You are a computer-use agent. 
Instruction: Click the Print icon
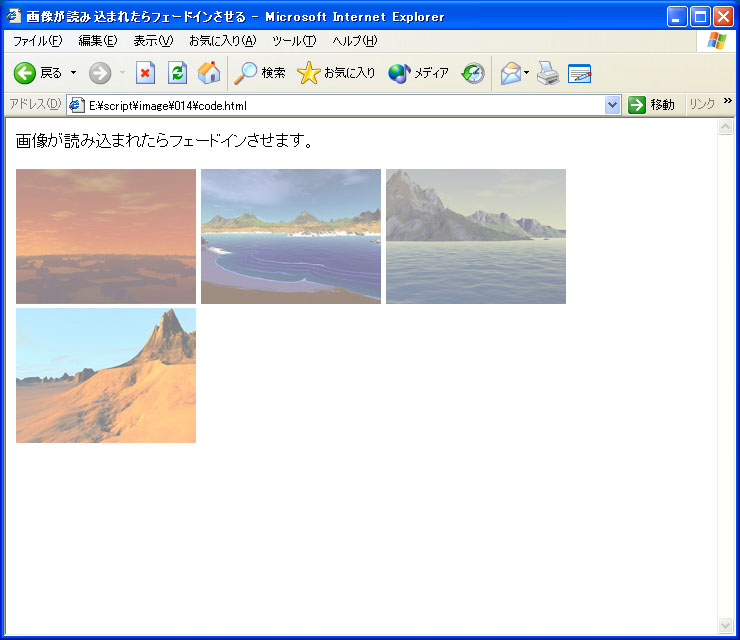pos(548,73)
